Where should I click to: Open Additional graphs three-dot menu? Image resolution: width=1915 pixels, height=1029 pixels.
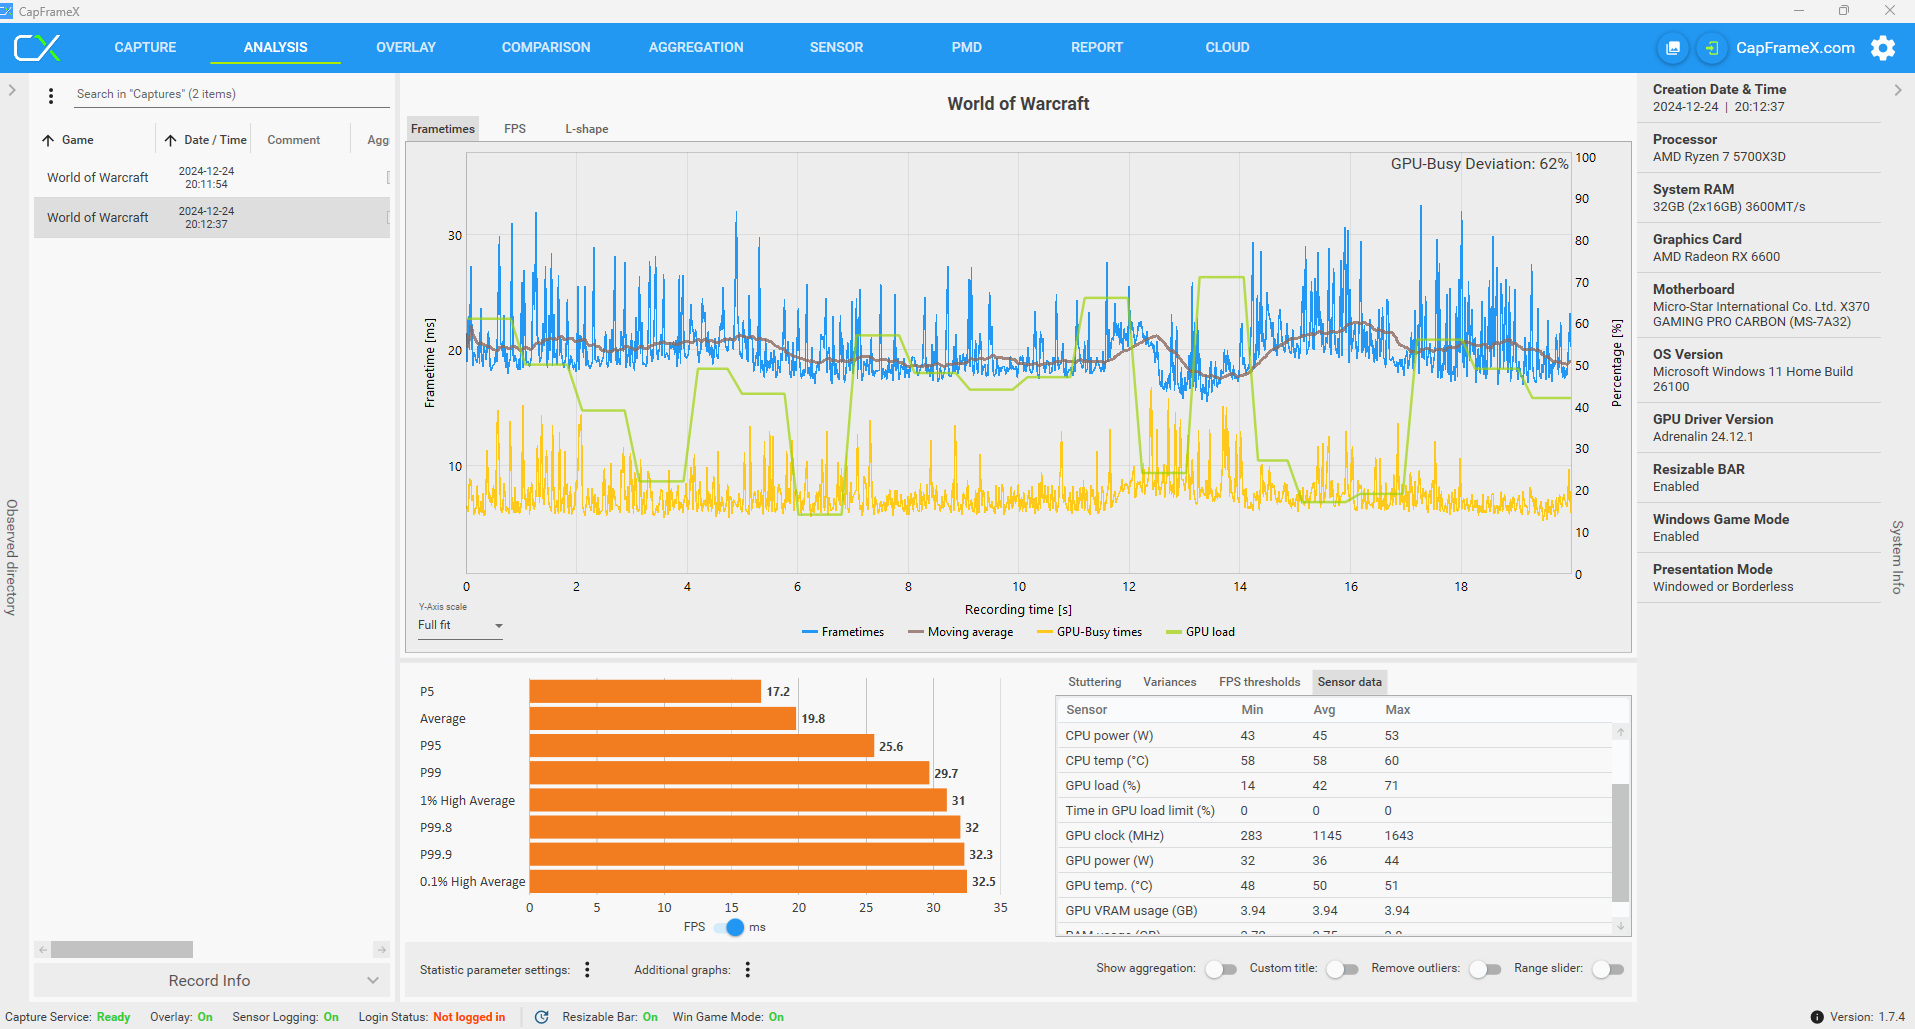(747, 969)
